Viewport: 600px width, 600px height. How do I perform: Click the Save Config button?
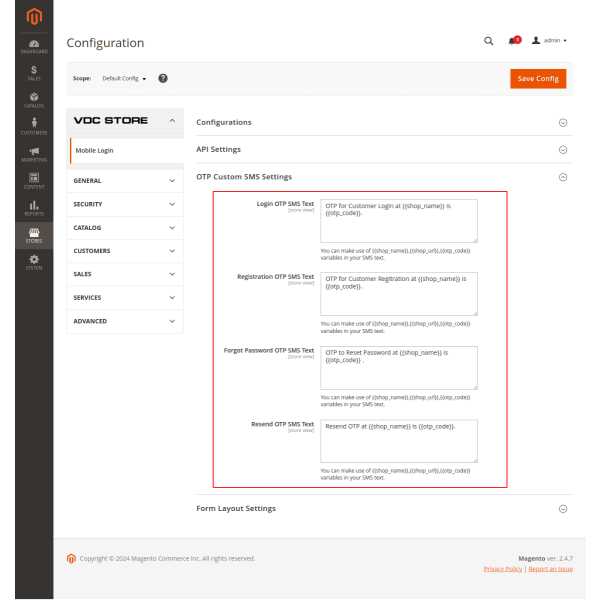538,79
